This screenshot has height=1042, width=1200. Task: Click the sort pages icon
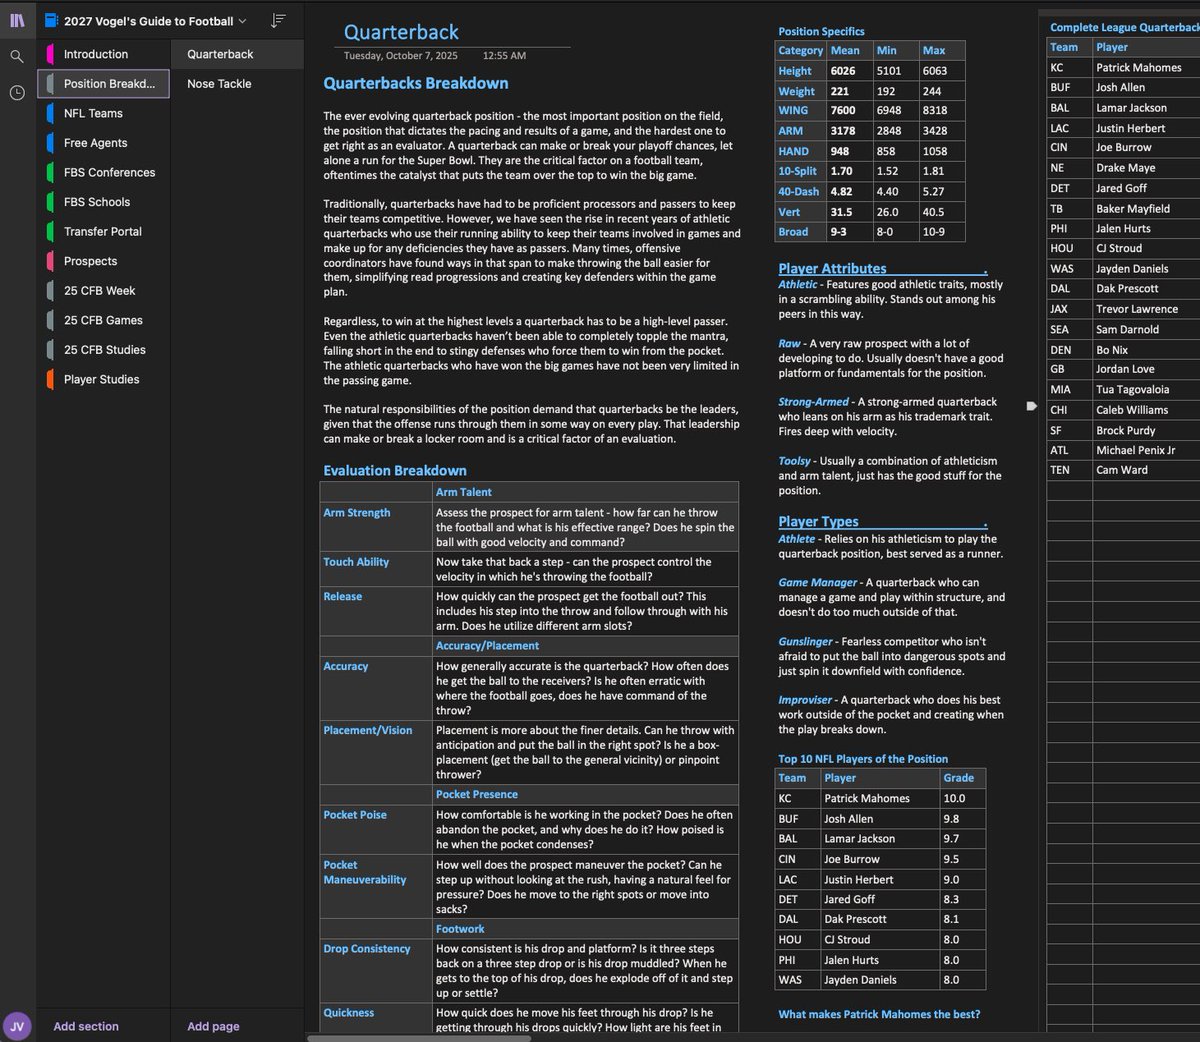pos(278,21)
